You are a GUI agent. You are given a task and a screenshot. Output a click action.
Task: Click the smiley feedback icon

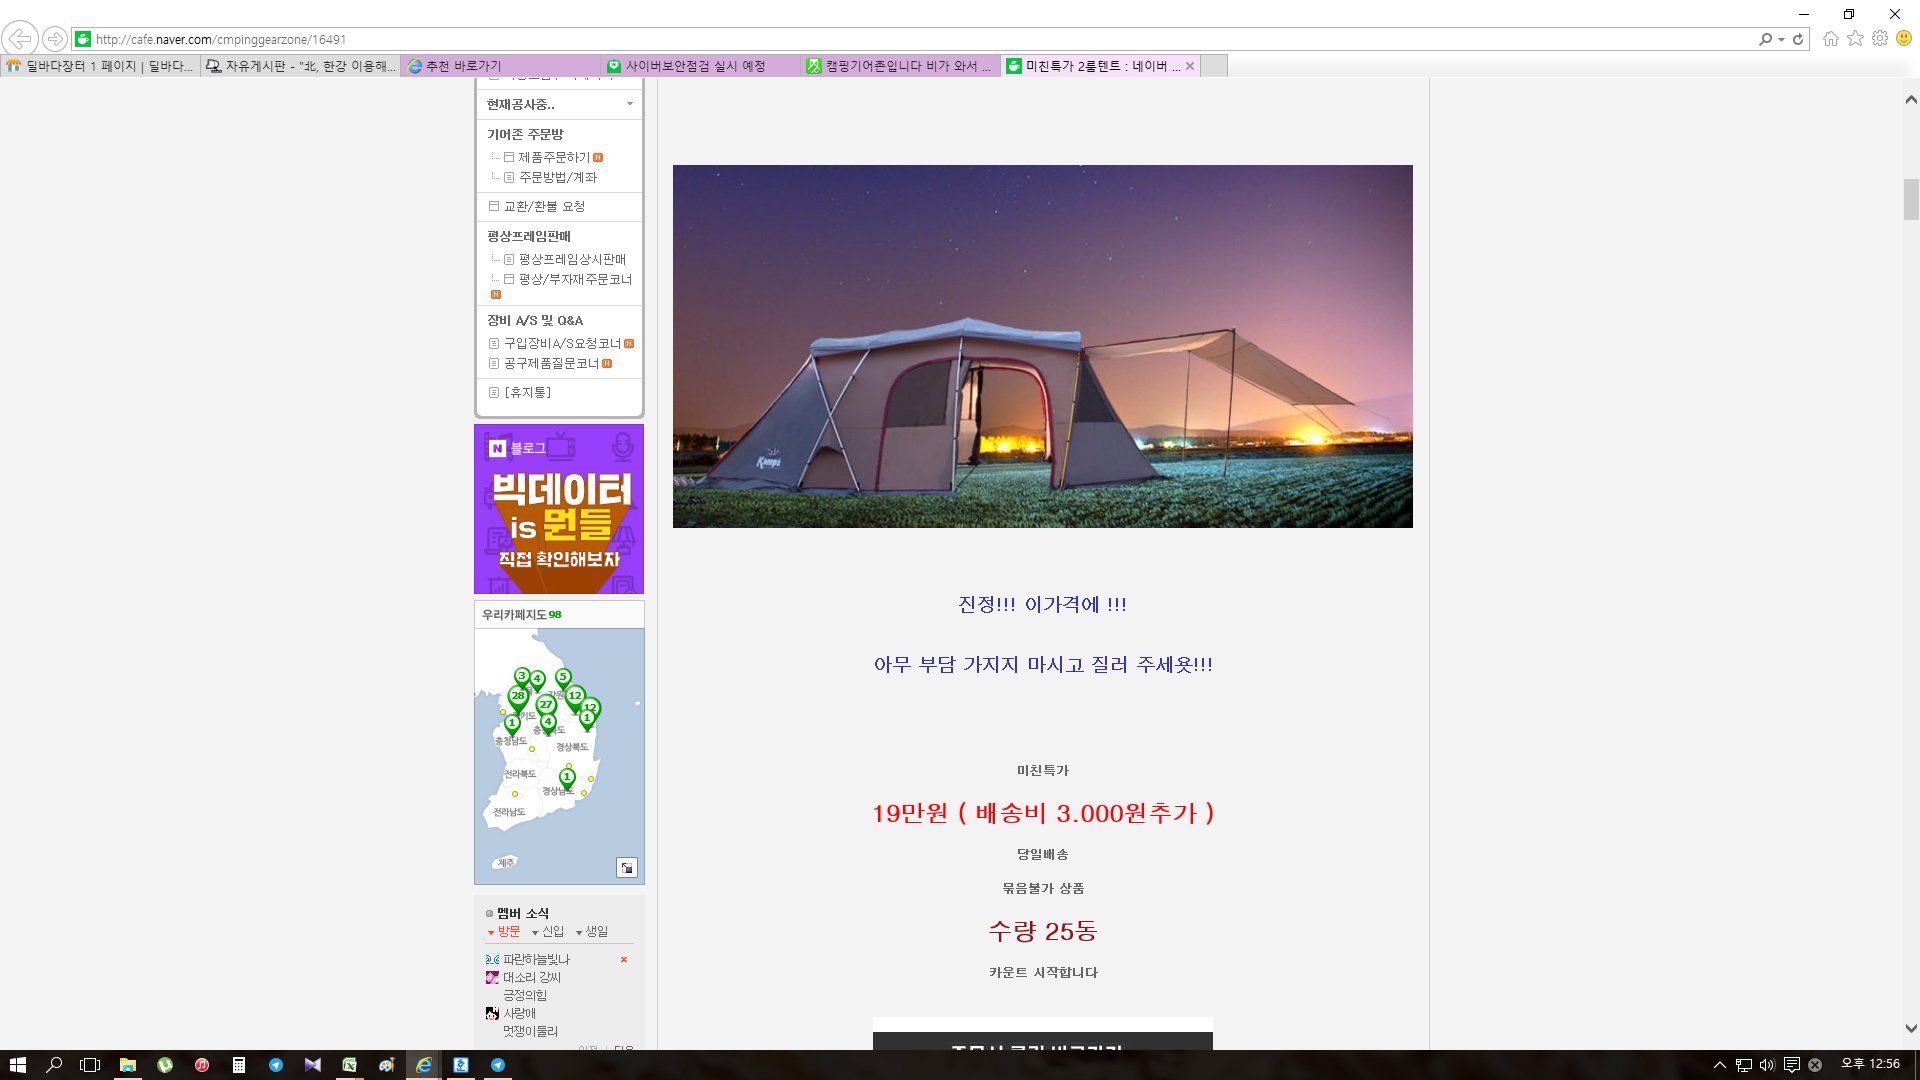1904,39
